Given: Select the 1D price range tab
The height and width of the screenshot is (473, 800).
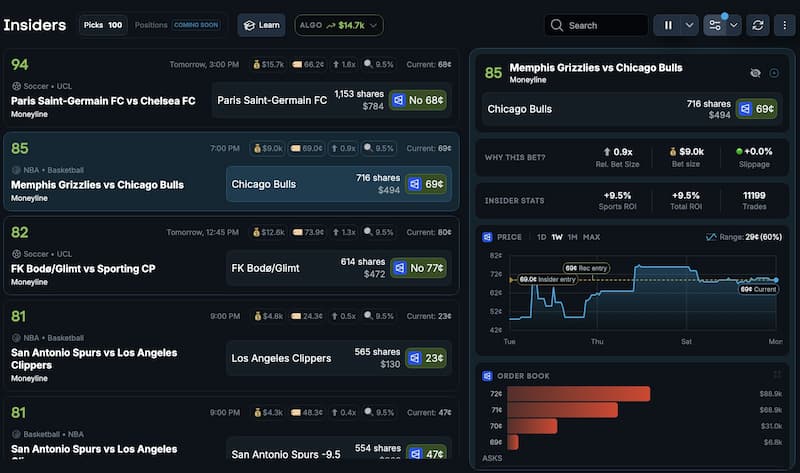Looking at the screenshot, I should click(541, 237).
